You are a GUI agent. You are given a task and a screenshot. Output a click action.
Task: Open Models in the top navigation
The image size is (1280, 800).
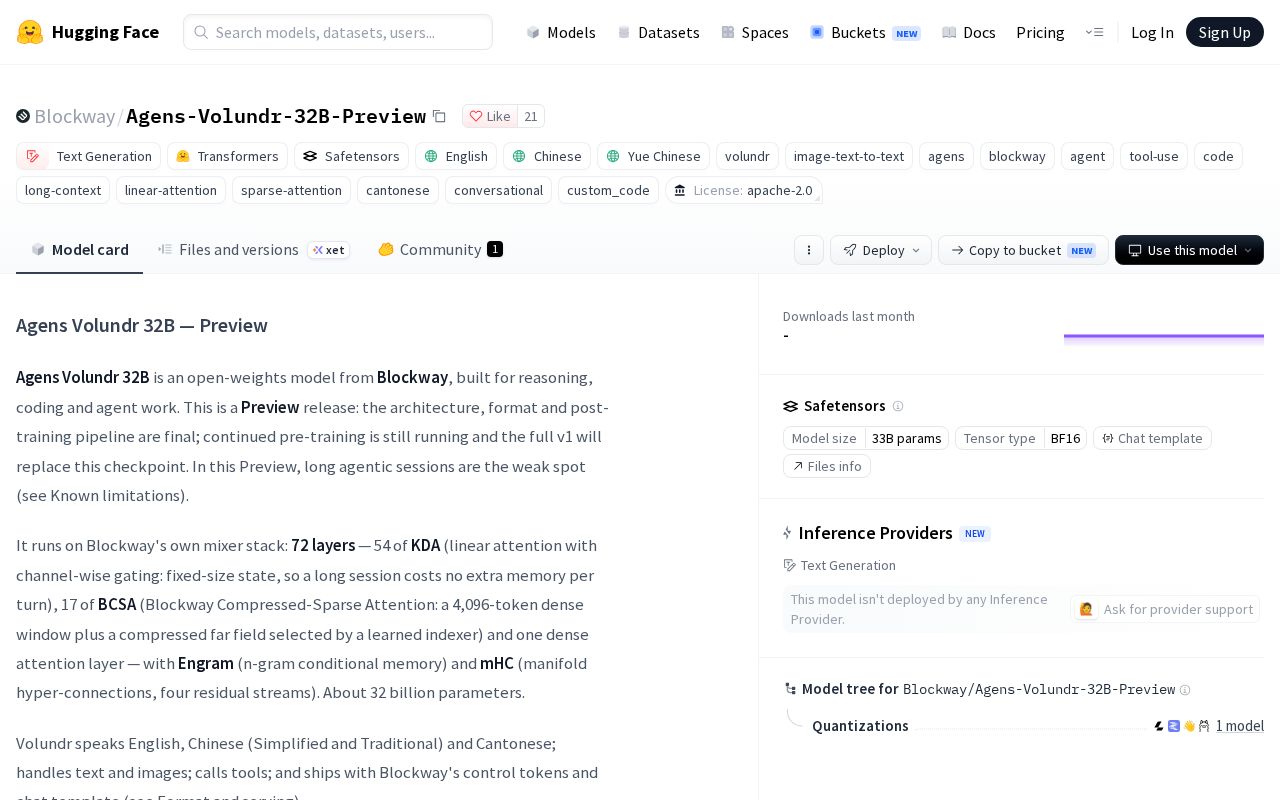coord(561,32)
